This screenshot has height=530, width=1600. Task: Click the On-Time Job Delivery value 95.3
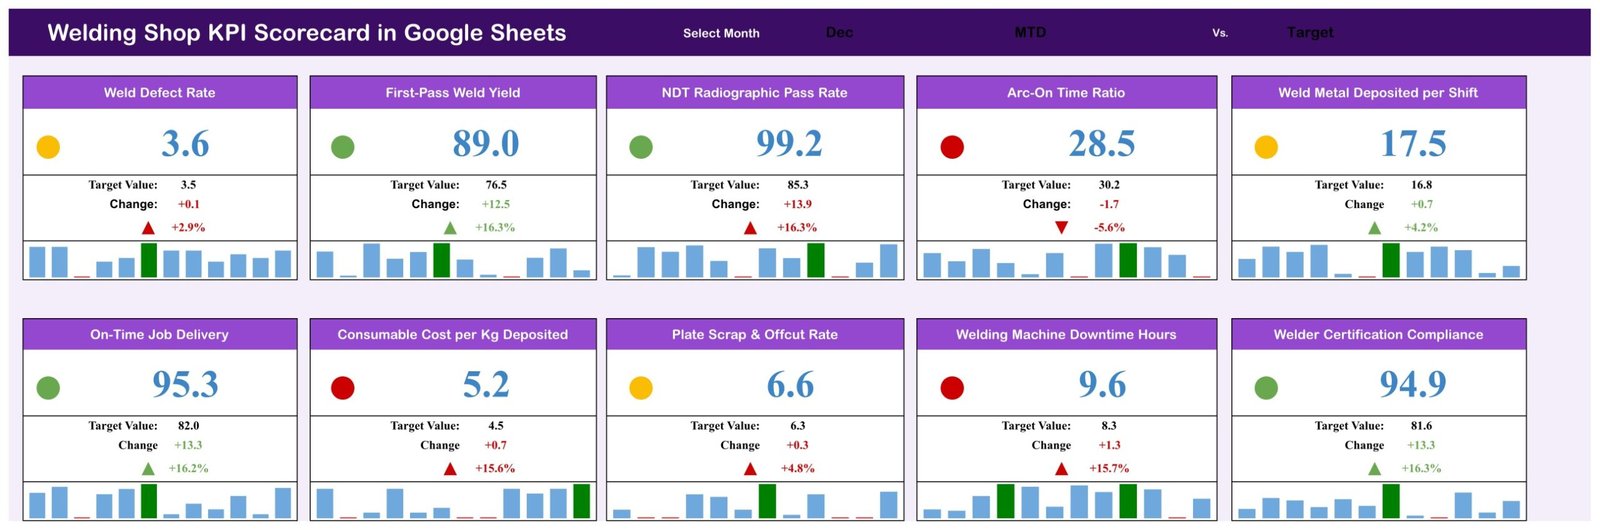coord(186,385)
